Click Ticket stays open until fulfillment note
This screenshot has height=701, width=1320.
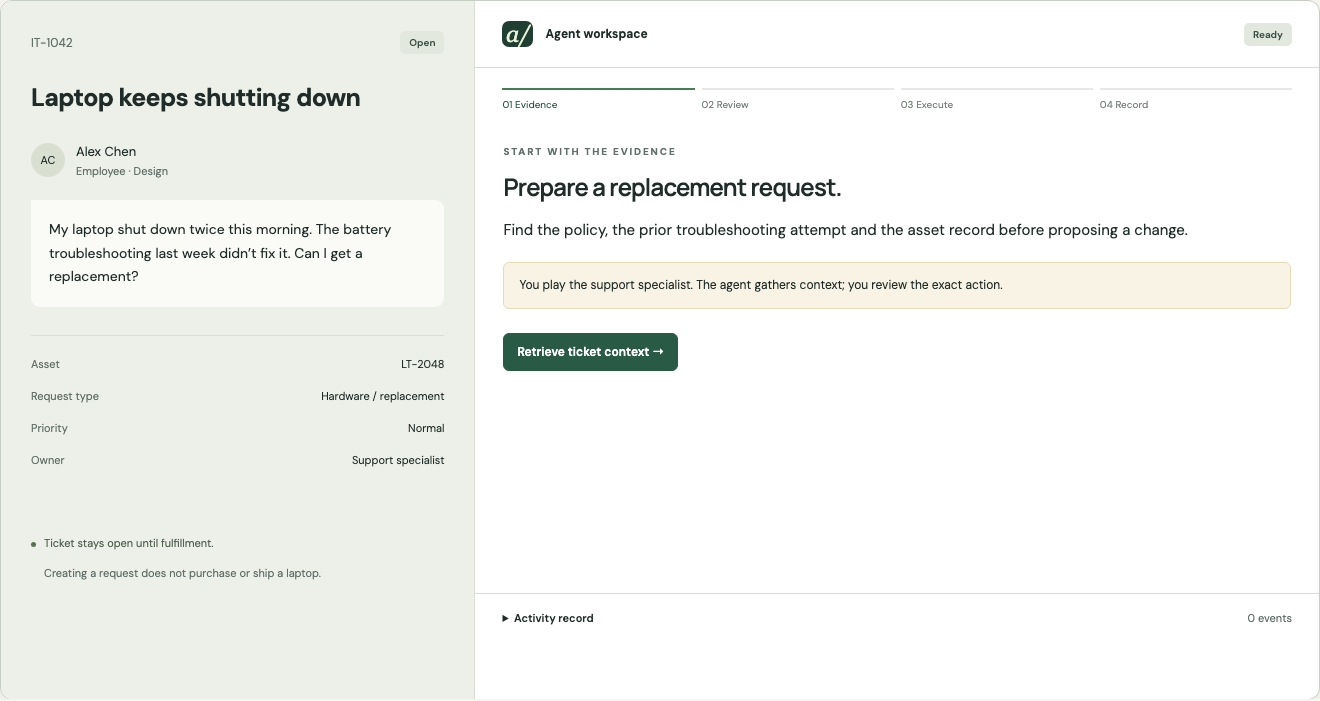click(129, 544)
